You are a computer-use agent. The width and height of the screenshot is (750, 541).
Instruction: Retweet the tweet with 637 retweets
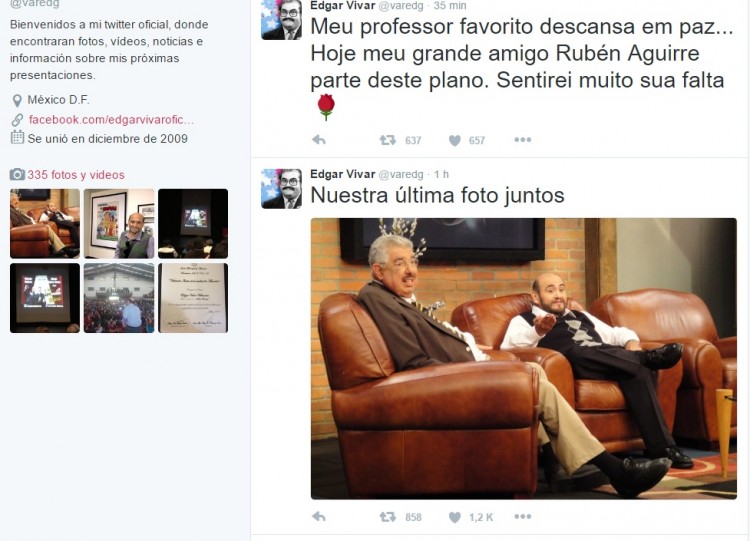click(387, 140)
